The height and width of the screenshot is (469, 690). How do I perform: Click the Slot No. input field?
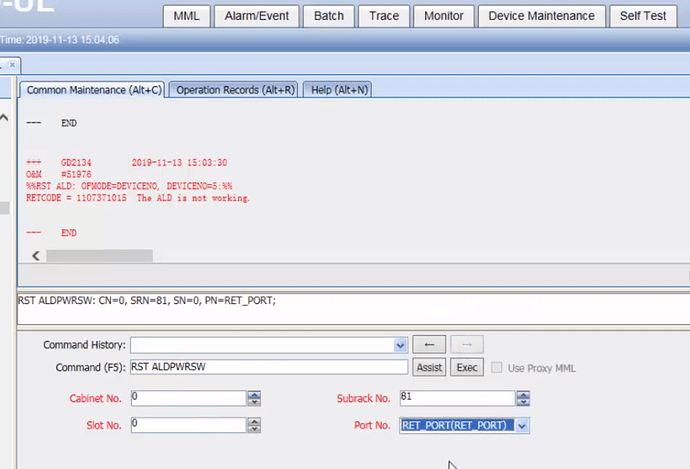(188, 425)
